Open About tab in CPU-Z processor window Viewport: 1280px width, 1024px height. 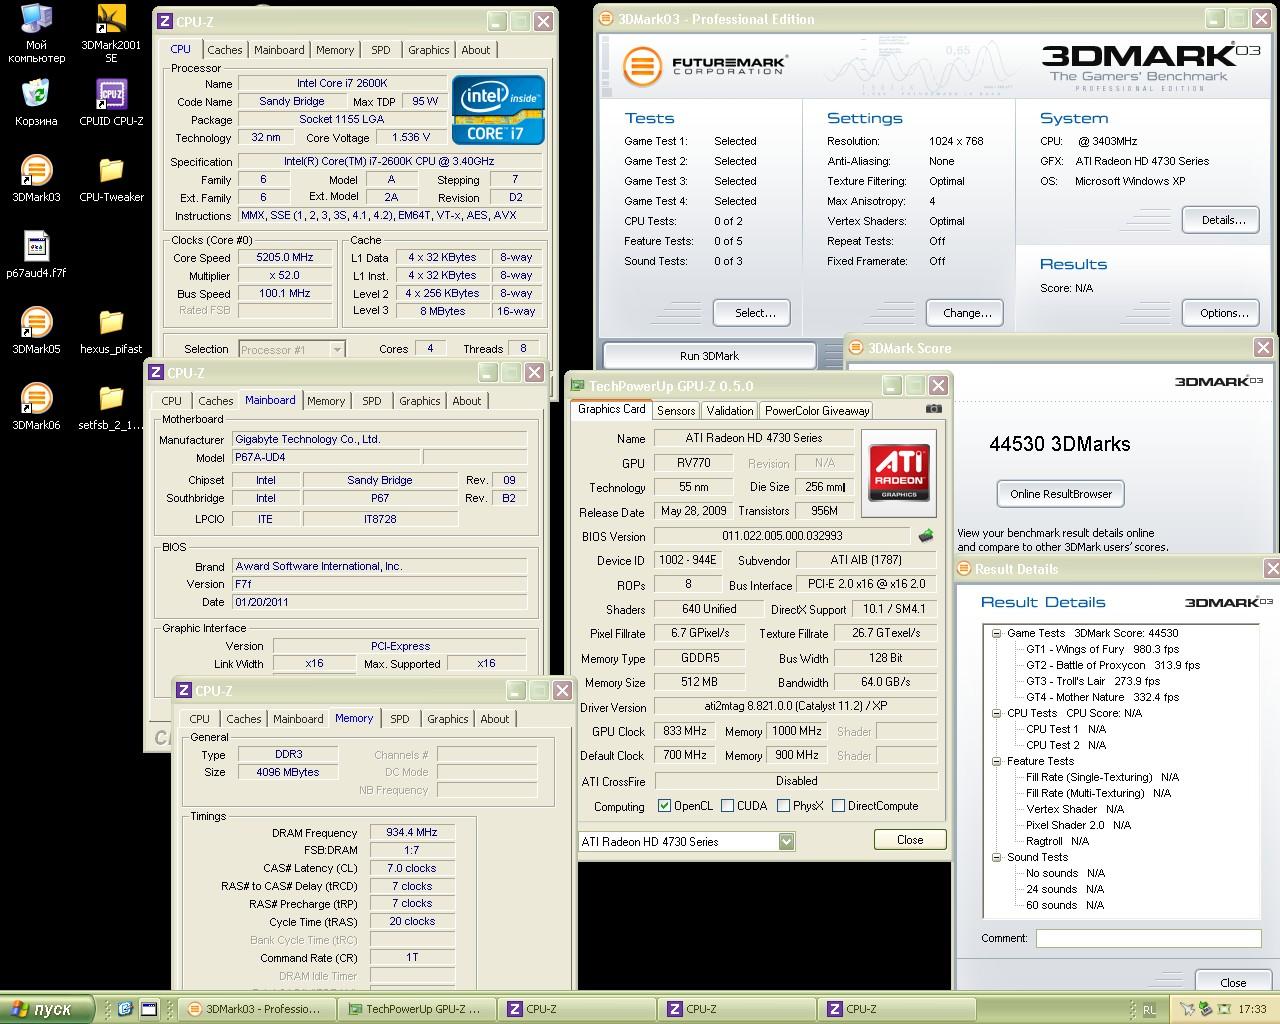[x=475, y=50]
